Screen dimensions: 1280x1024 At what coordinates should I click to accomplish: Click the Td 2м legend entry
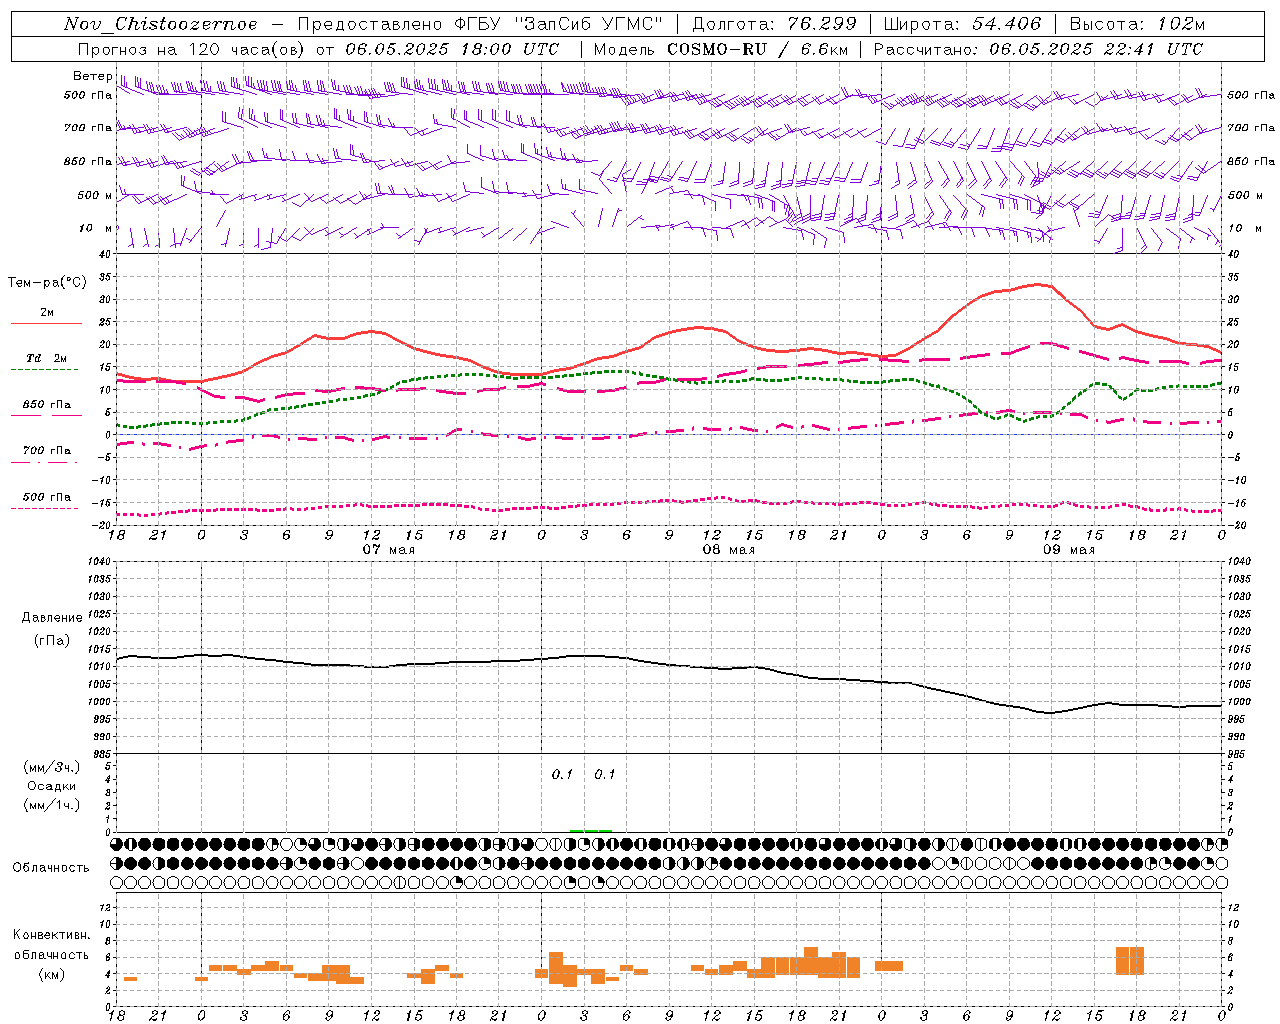click(46, 358)
